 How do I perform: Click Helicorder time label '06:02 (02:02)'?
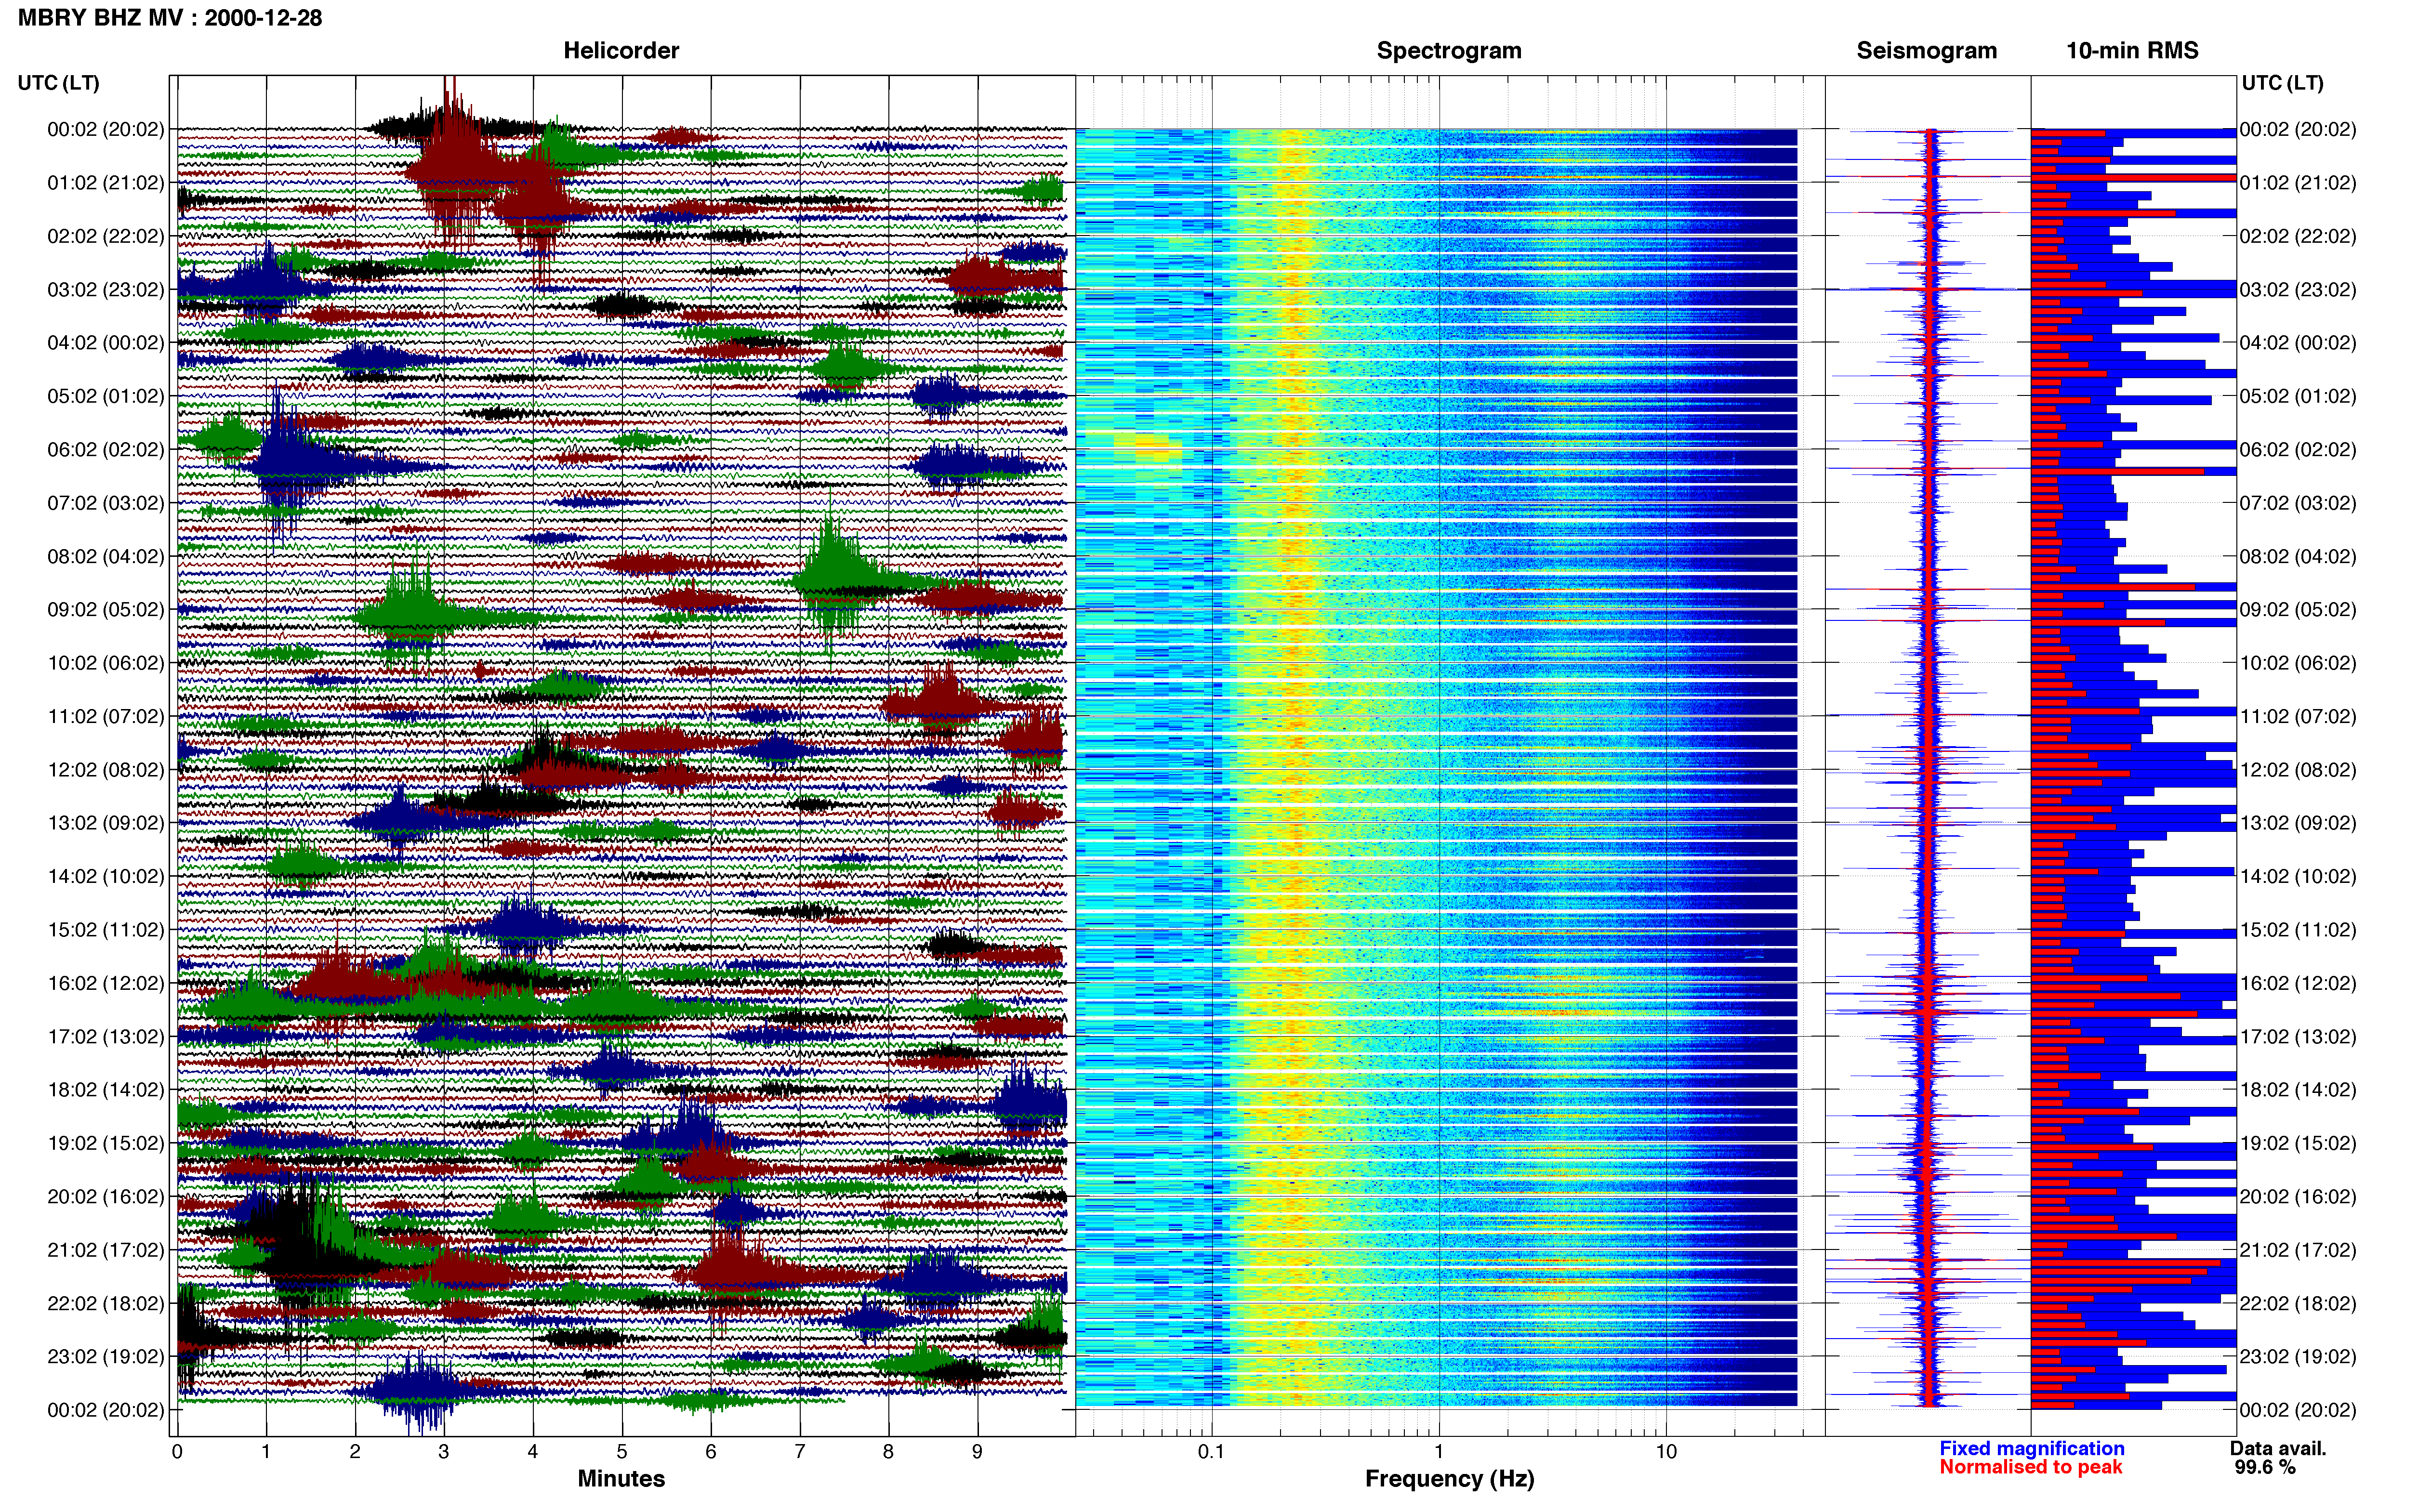tap(106, 450)
